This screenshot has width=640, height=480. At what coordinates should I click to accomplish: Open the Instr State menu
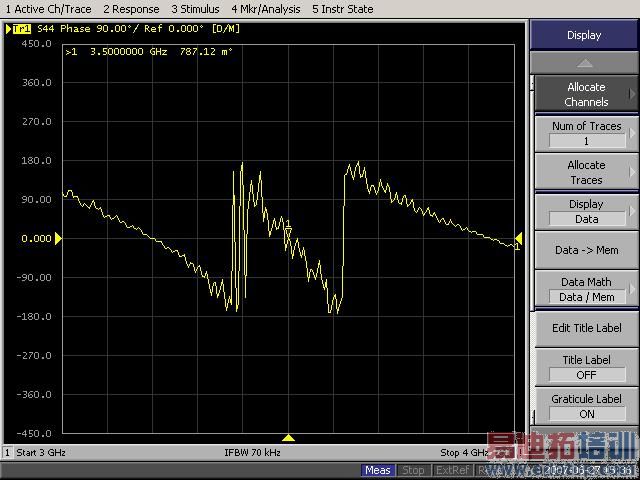point(342,9)
